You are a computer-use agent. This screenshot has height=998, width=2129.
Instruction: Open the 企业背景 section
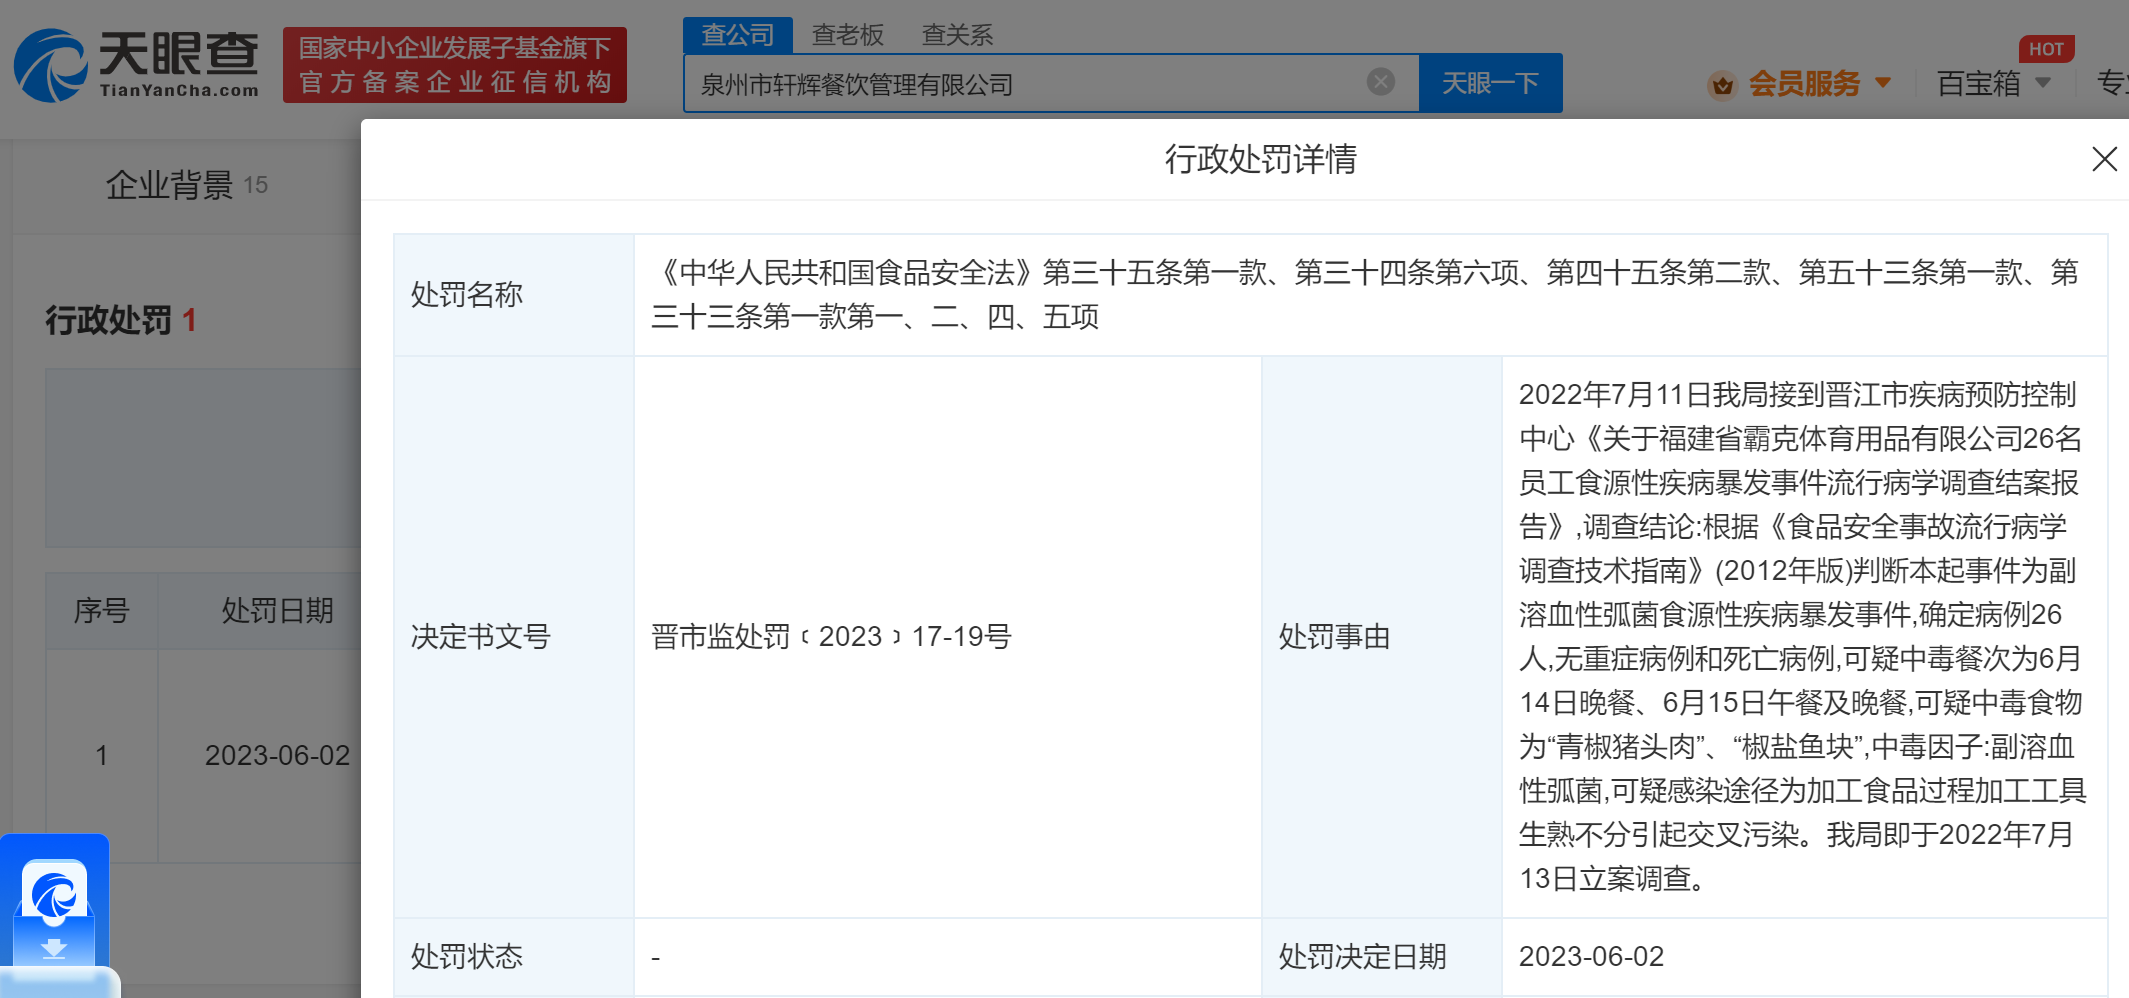[170, 184]
